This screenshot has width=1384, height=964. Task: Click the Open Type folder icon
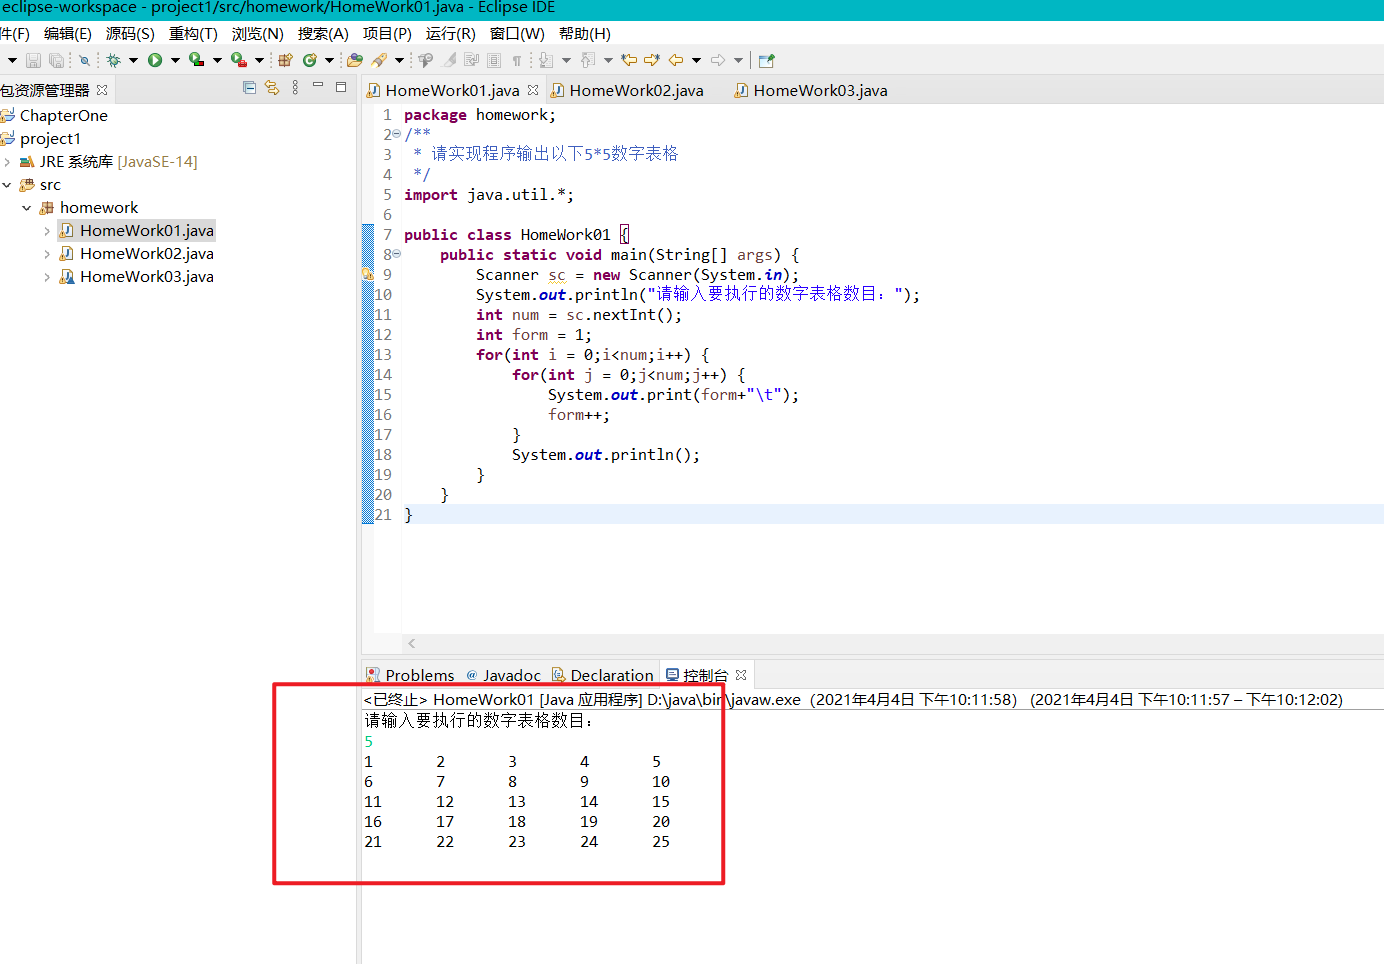pyautogui.click(x=355, y=60)
